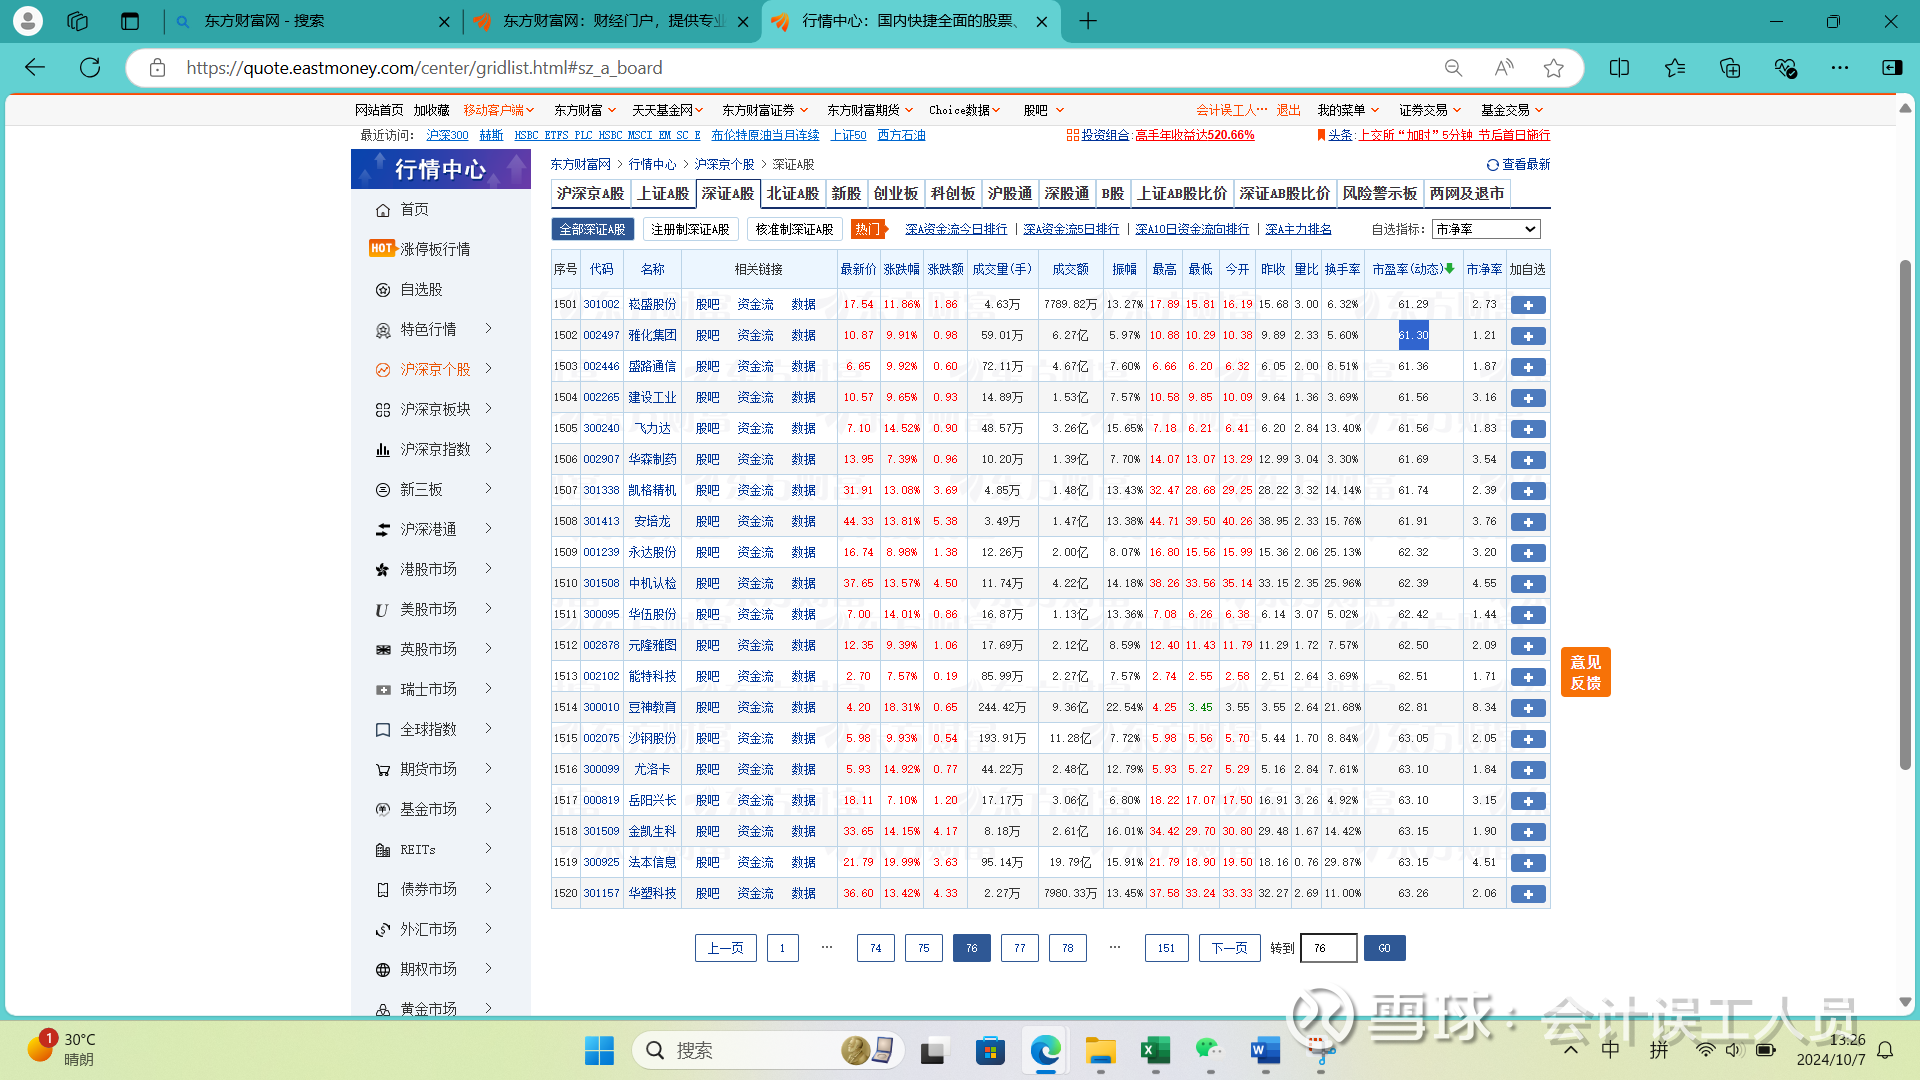
Task: Expand 港股市场 sidebar chevron
Action: click(489, 568)
